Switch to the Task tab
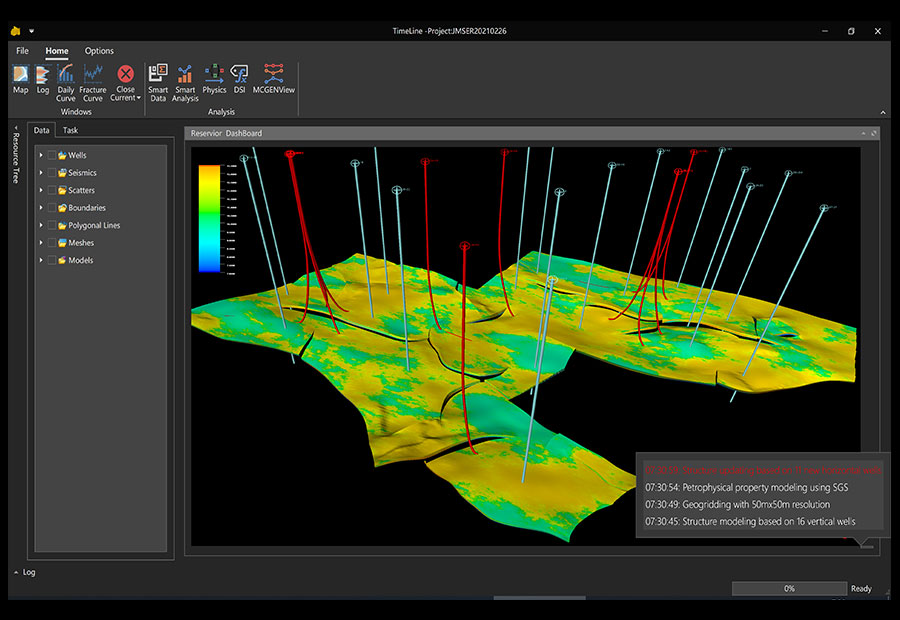The width and height of the screenshot is (900, 620). [x=70, y=130]
